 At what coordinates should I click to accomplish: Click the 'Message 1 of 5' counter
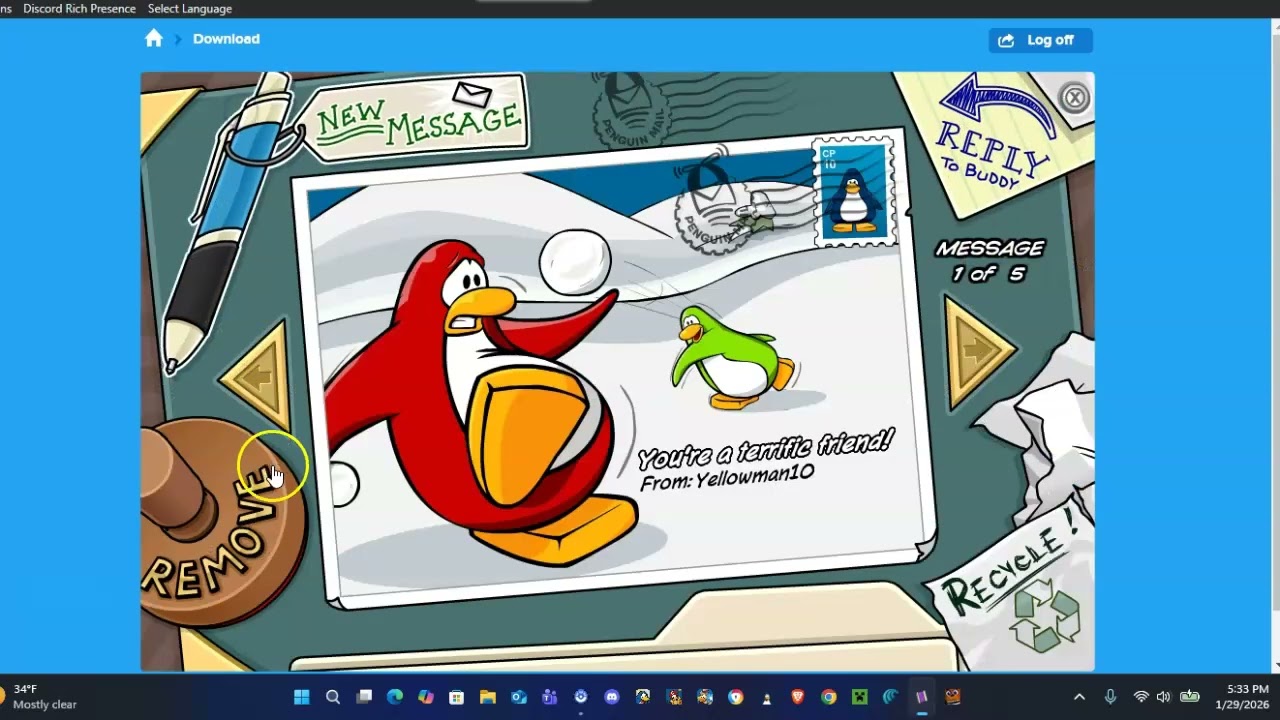pos(989,261)
